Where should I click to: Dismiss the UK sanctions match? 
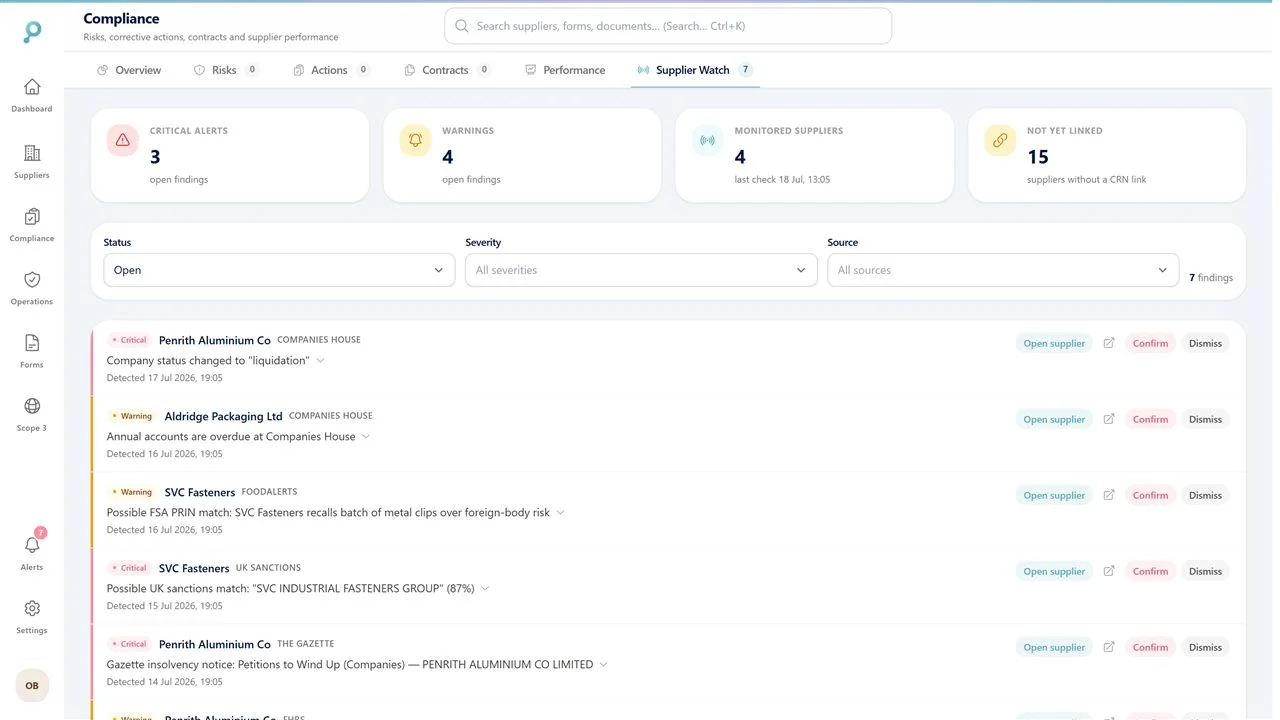pos(1205,571)
